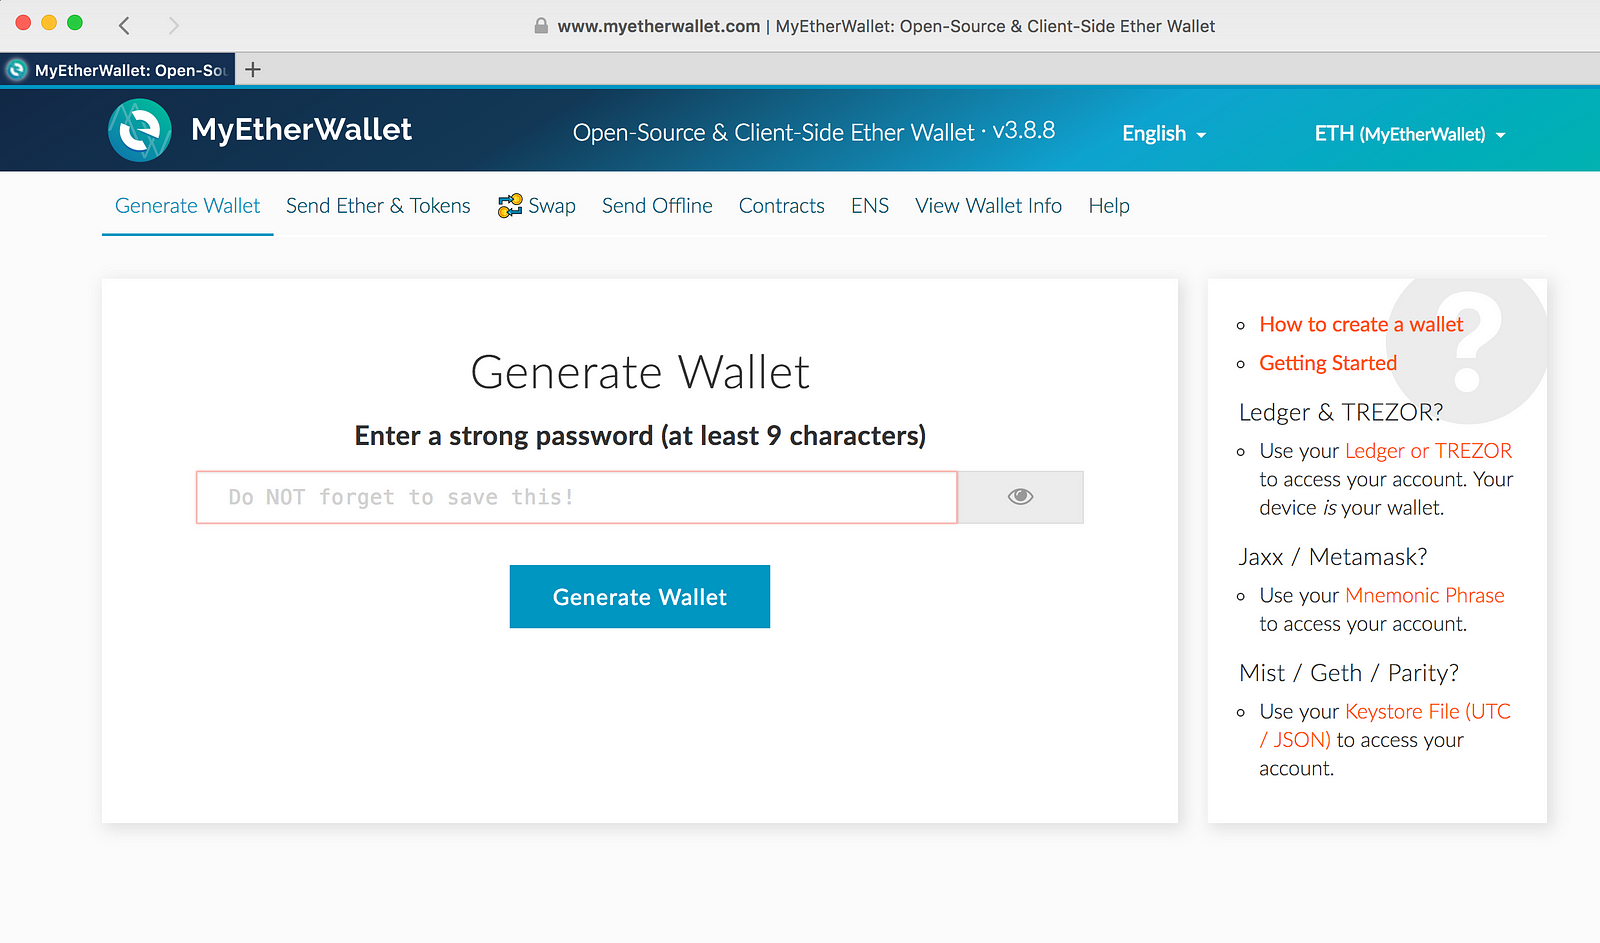Viewport: 1600px width, 943px height.
Task: Open the How to create a wallet link
Action: click(x=1361, y=324)
